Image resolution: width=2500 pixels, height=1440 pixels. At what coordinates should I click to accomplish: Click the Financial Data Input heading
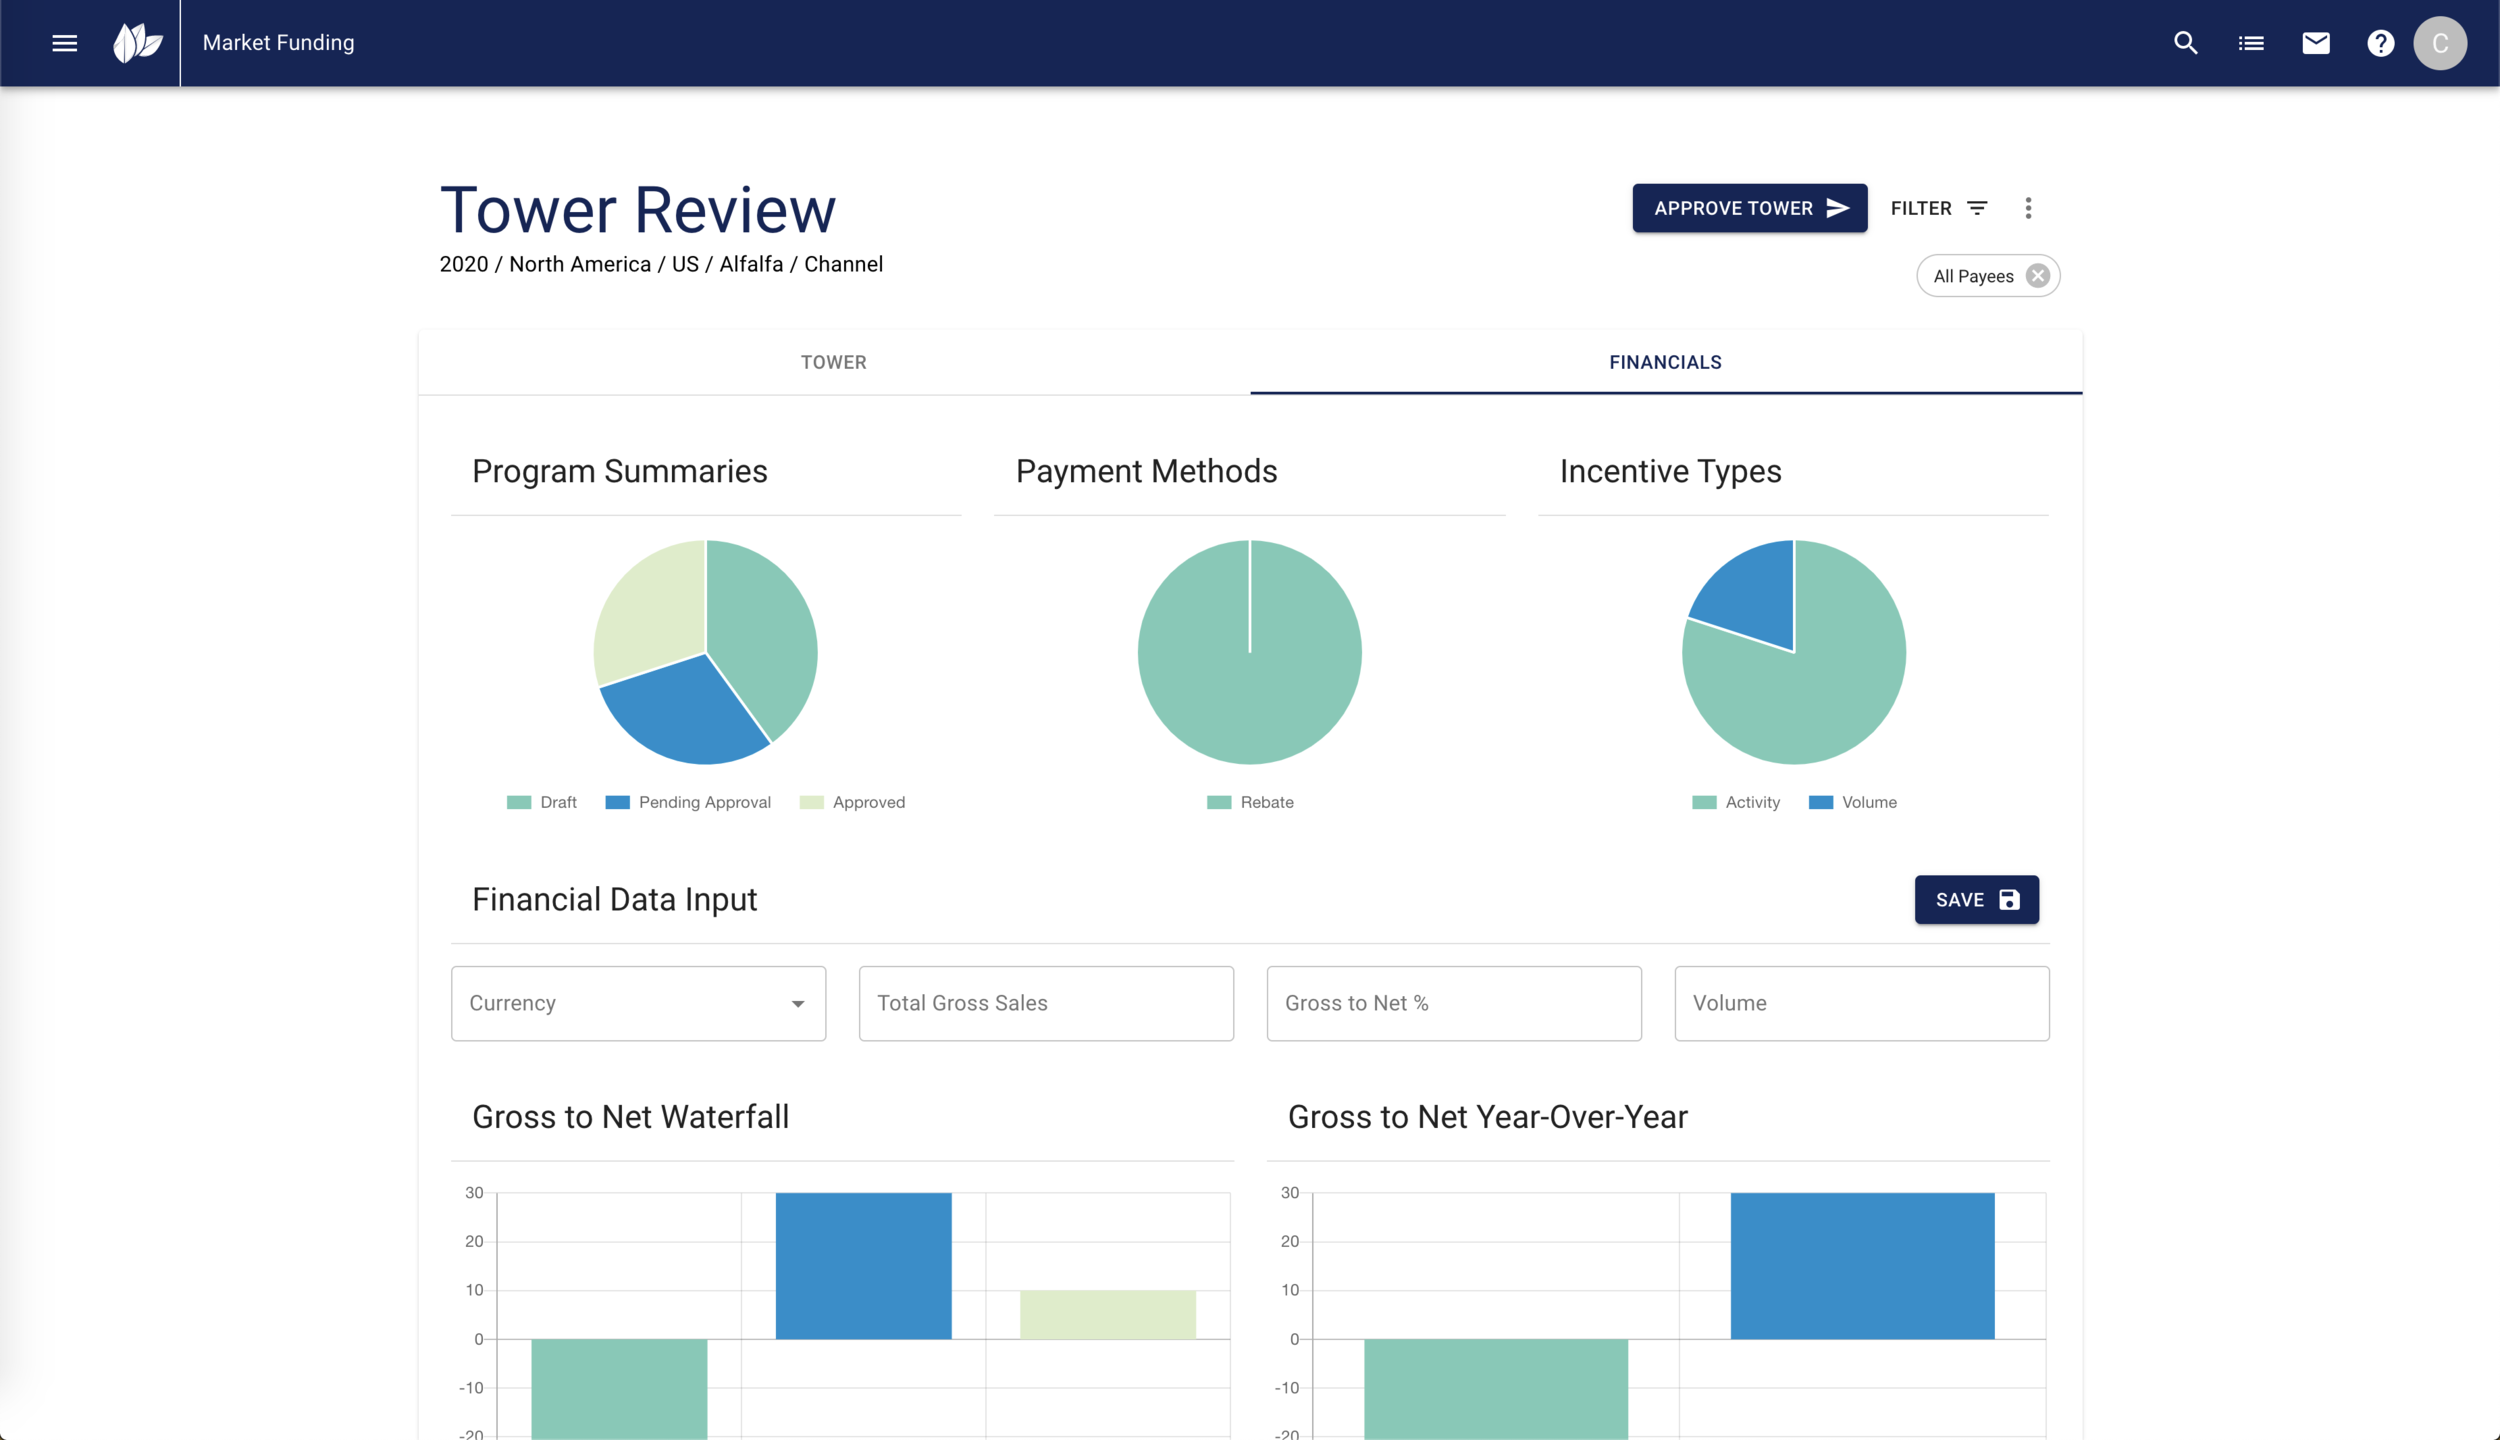(x=615, y=899)
